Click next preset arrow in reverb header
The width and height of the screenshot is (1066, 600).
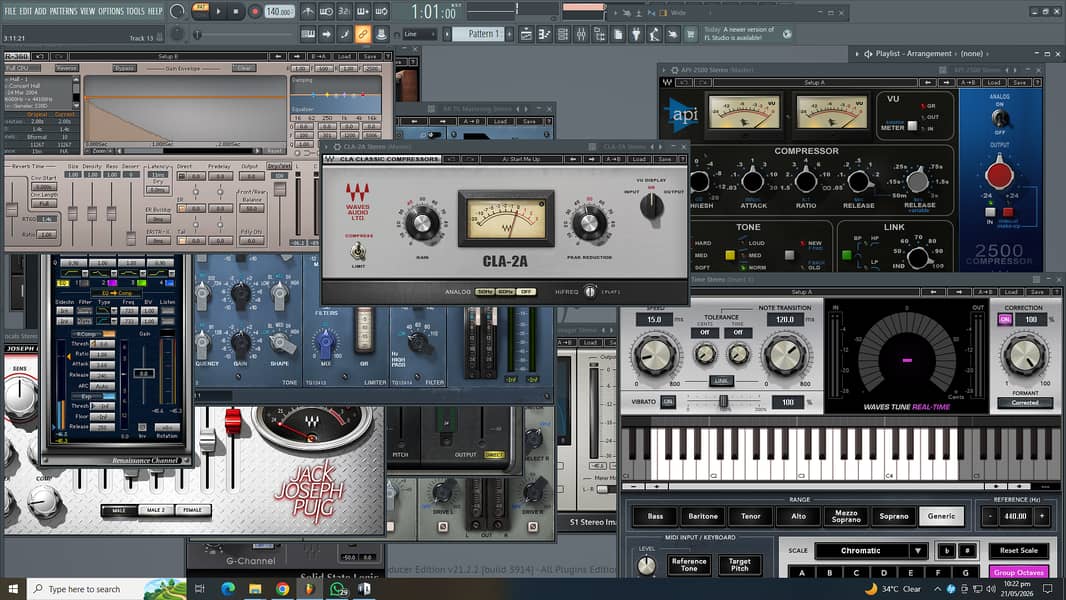[x=296, y=56]
